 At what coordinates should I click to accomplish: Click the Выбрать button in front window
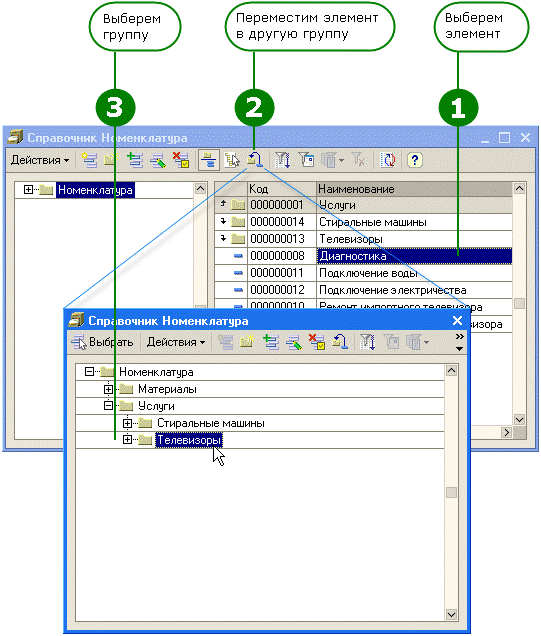tap(102, 342)
